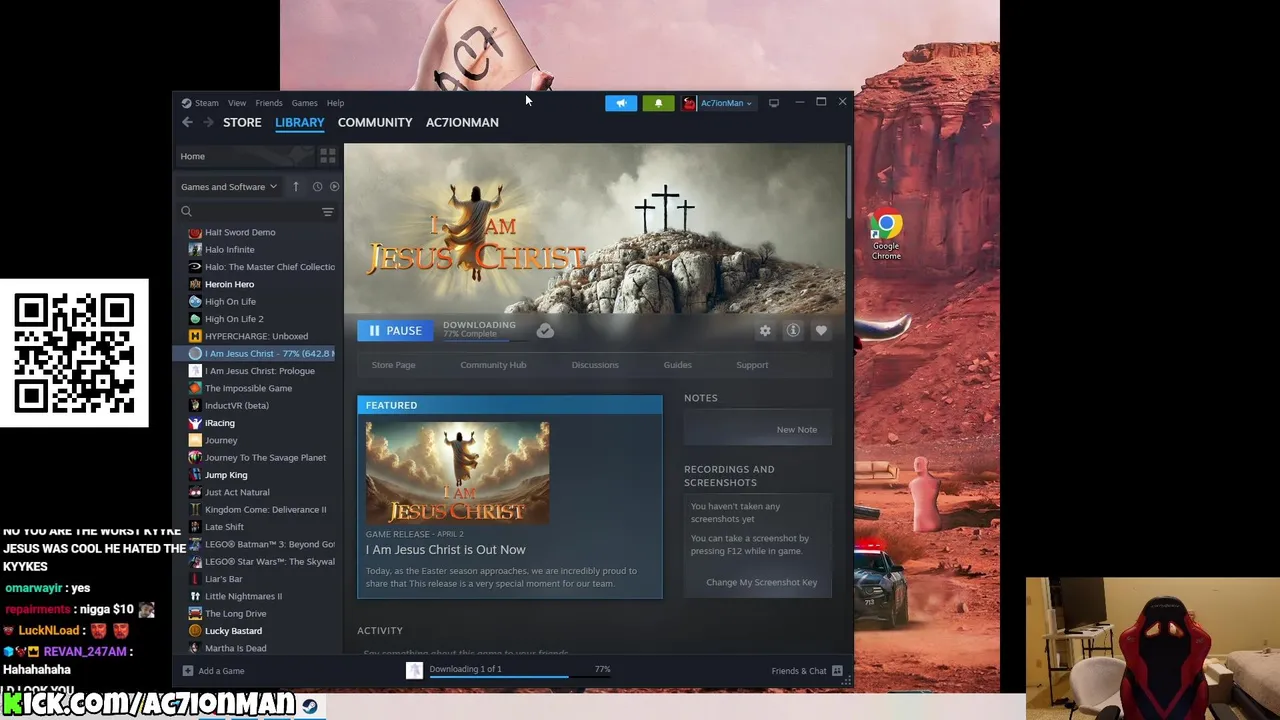The height and width of the screenshot is (720, 1280).
Task: Click the sort ascending arrow icon
Action: coord(296,187)
